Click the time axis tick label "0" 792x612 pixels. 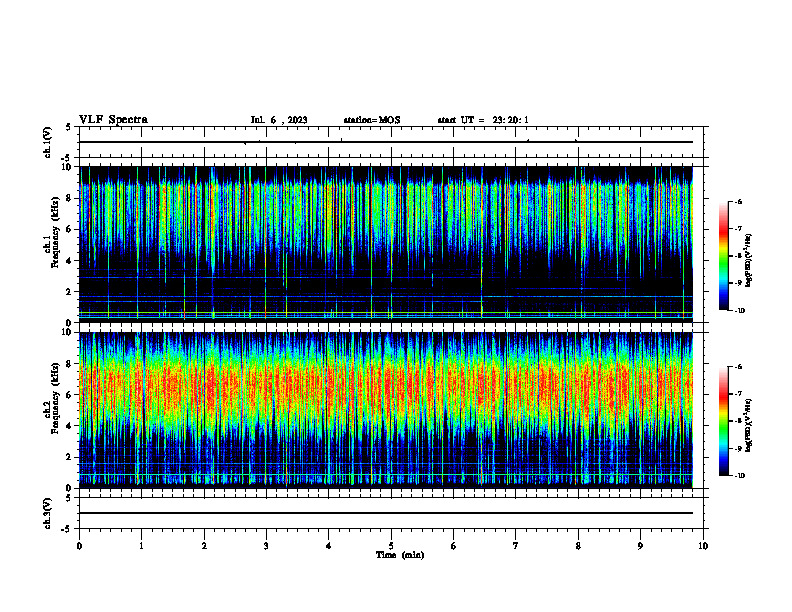click(x=79, y=546)
